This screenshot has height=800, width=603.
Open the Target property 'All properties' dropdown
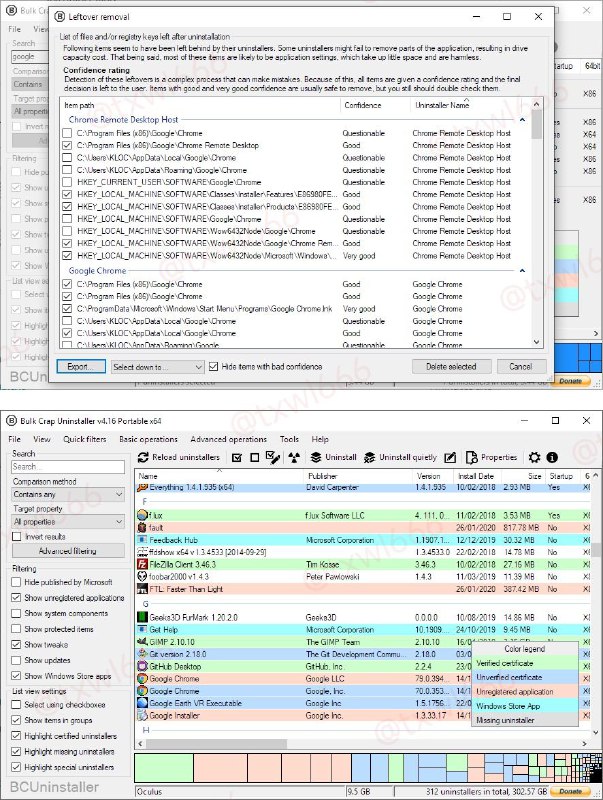pyautogui.click(x=68, y=522)
